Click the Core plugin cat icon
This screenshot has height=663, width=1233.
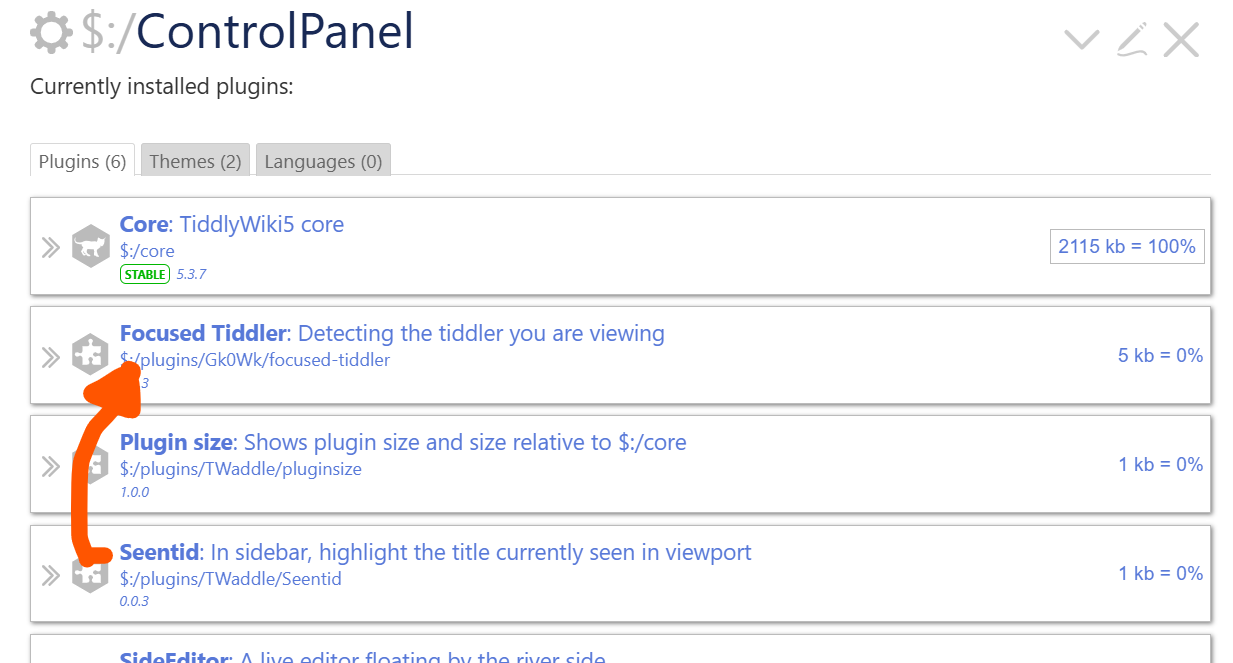pyautogui.click(x=91, y=247)
